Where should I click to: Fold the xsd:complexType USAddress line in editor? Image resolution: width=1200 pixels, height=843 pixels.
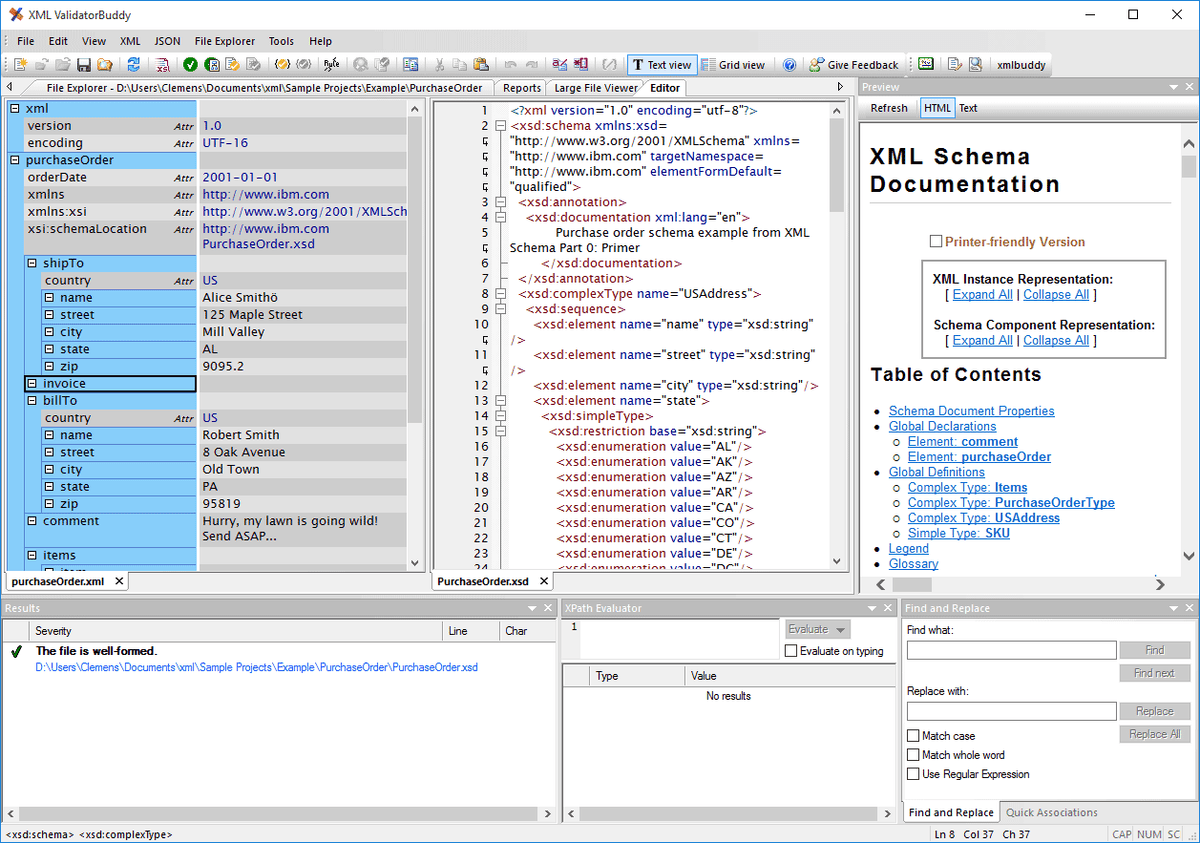500,294
